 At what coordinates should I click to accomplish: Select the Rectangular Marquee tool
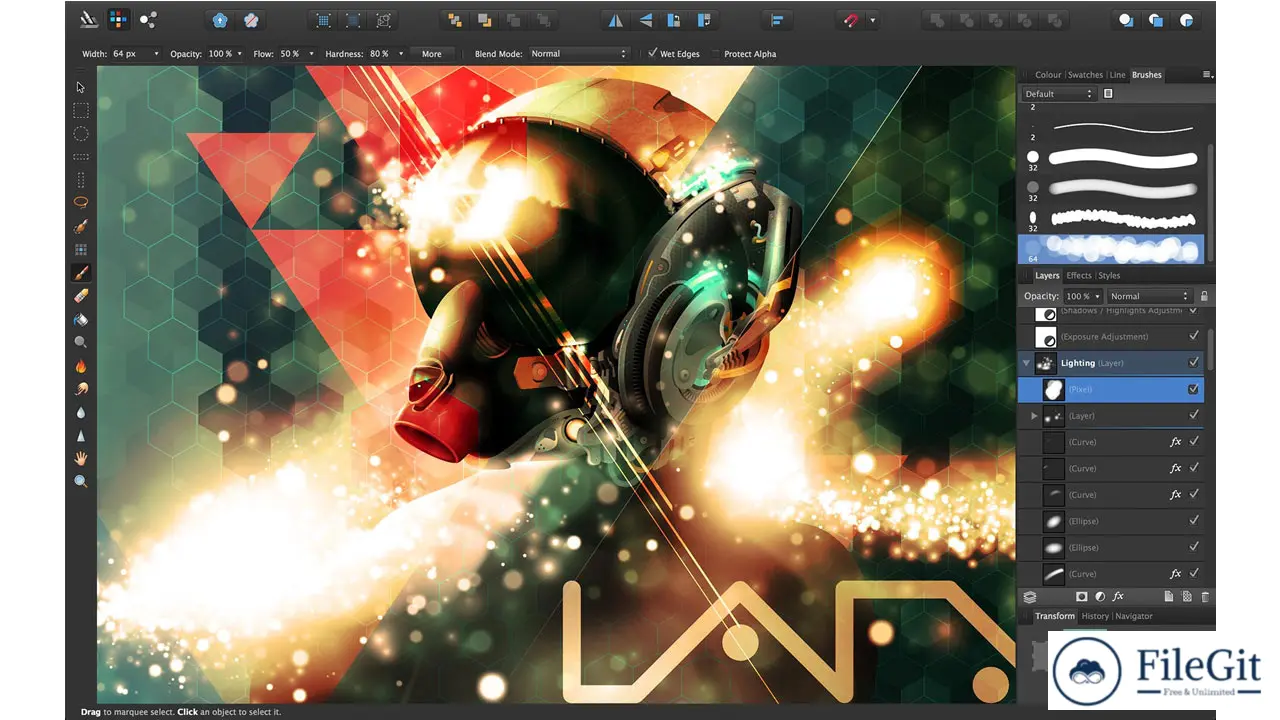tap(81, 110)
